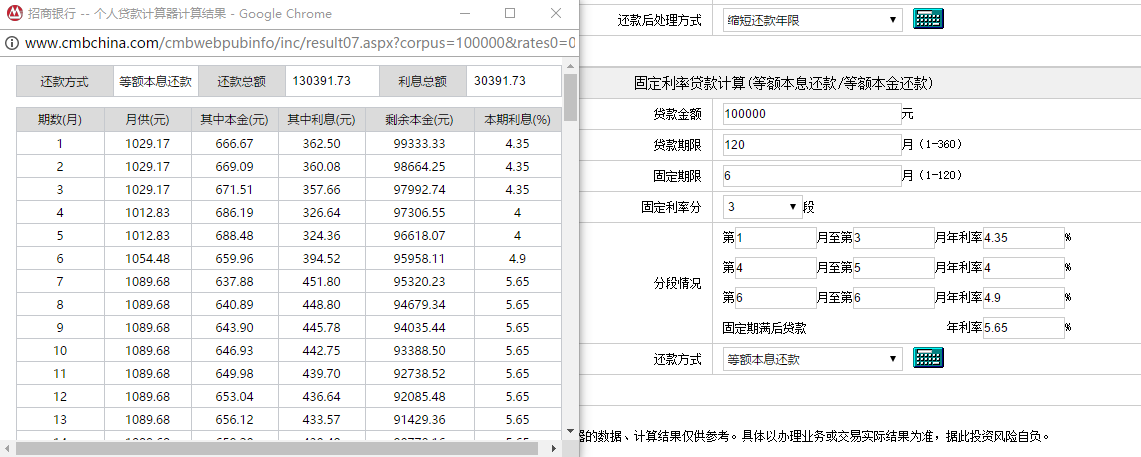Click the third segment start month field

point(776,298)
